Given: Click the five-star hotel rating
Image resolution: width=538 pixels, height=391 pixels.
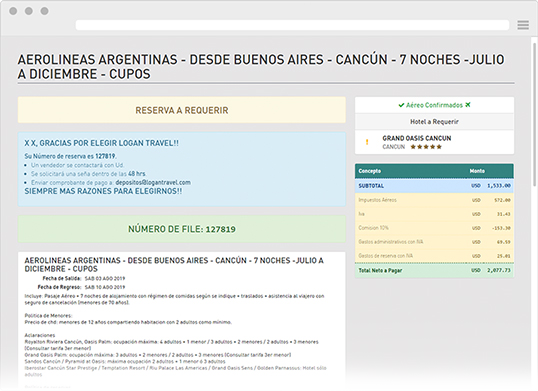Looking at the screenshot, I should [426, 147].
